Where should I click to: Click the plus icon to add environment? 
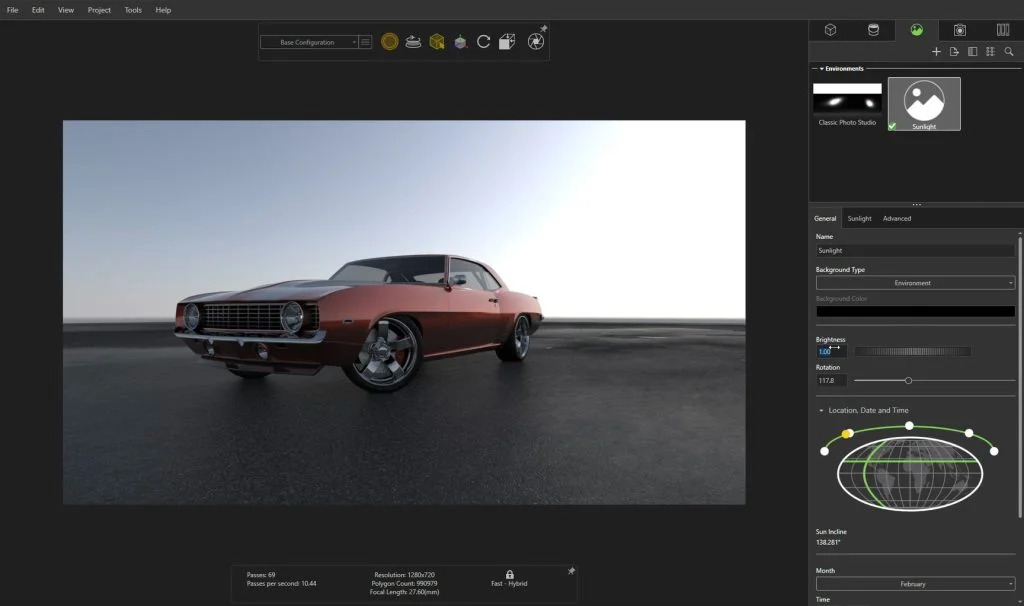(936, 51)
